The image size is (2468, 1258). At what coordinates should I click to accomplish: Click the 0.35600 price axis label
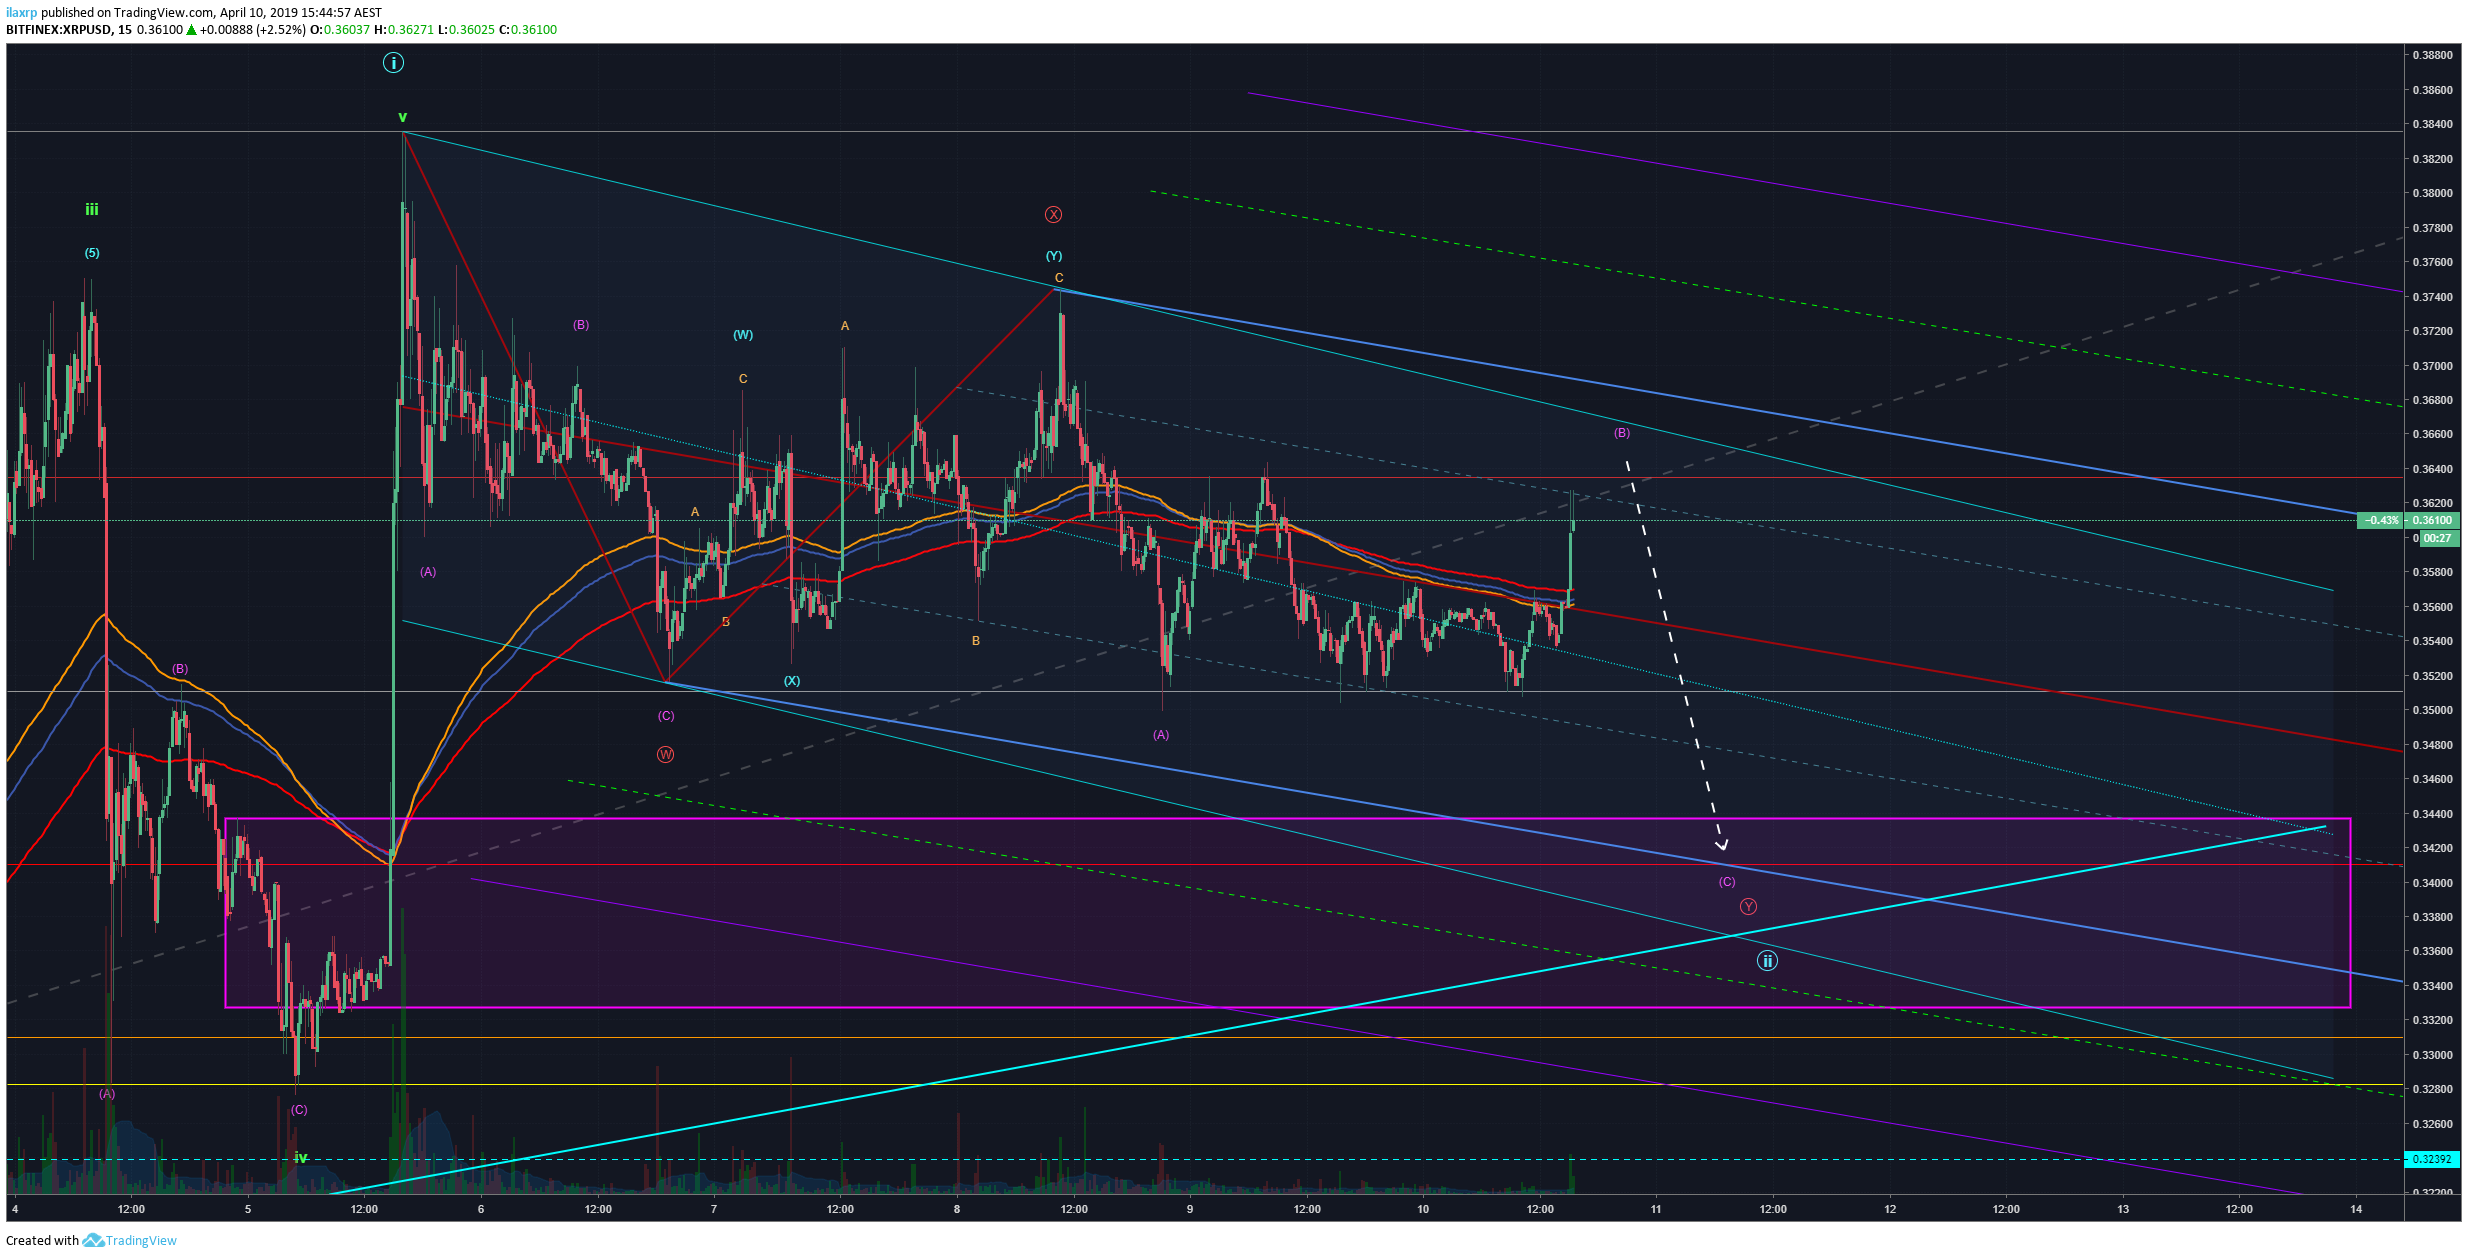point(2433,607)
